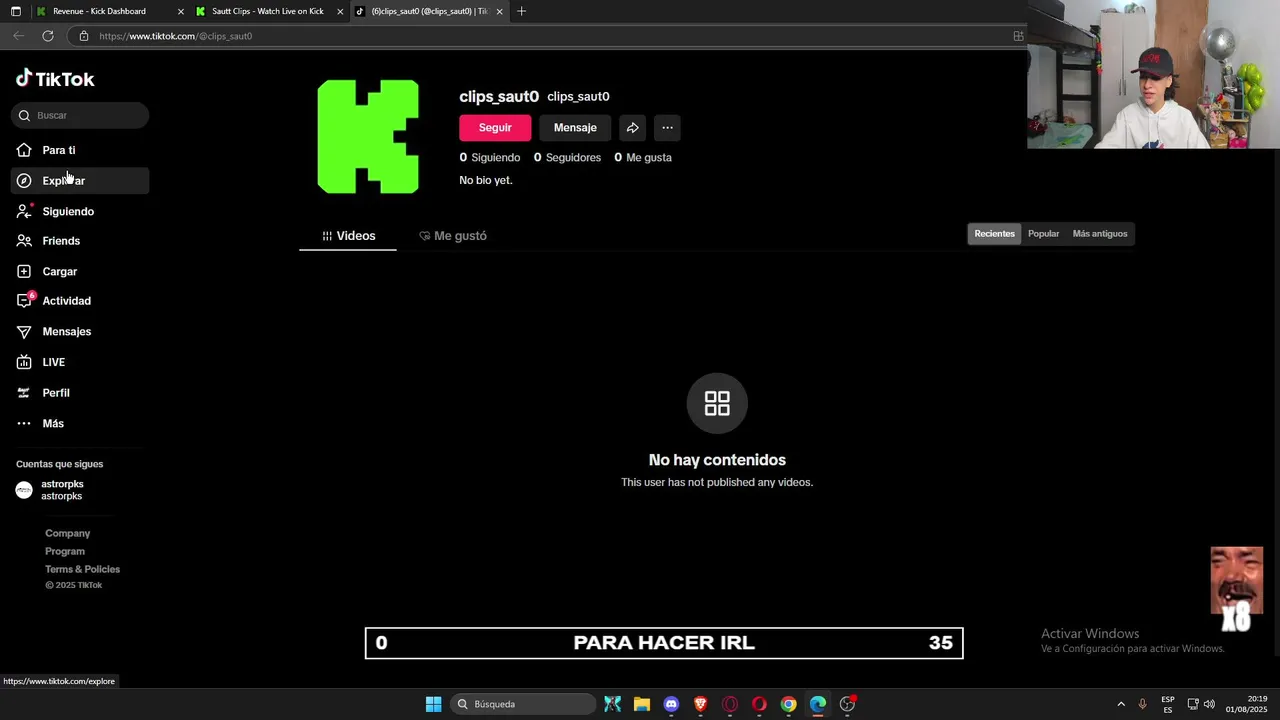This screenshot has width=1280, height=720.
Task: Click the clips_saut0 profile username heading
Action: 499,97
